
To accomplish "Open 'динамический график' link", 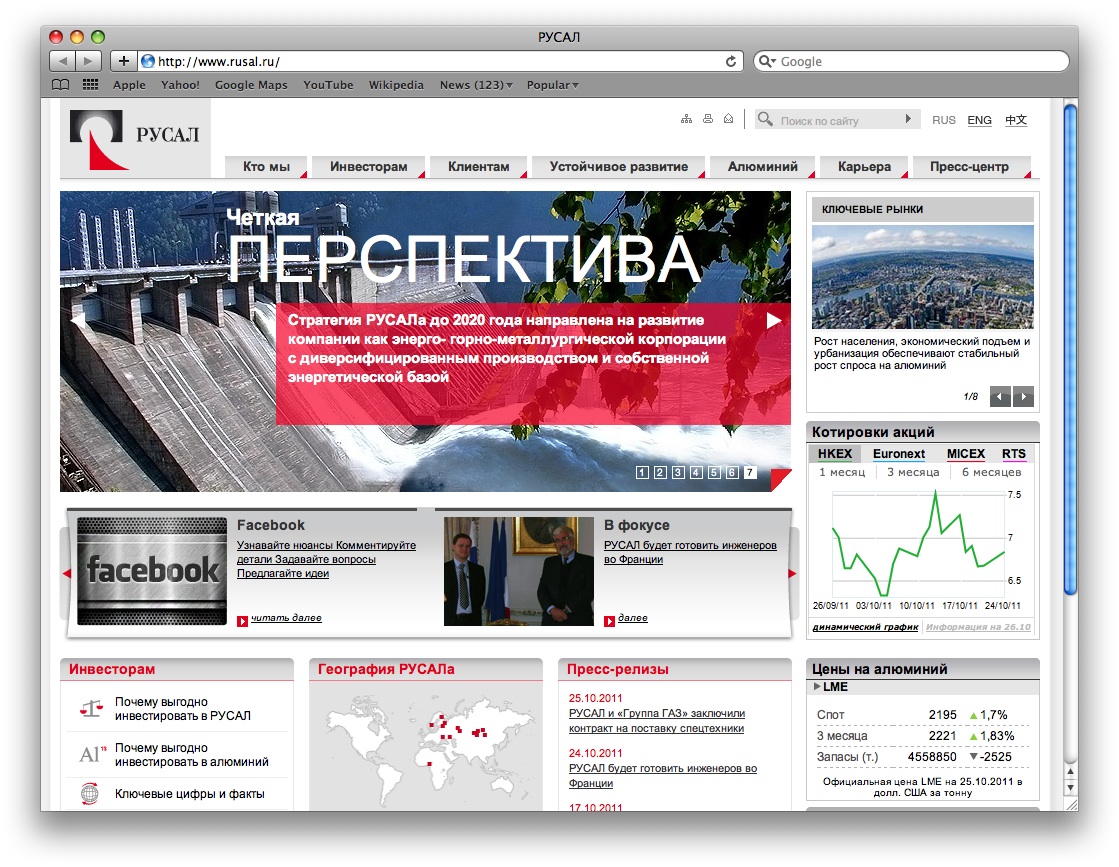I will click(865, 627).
